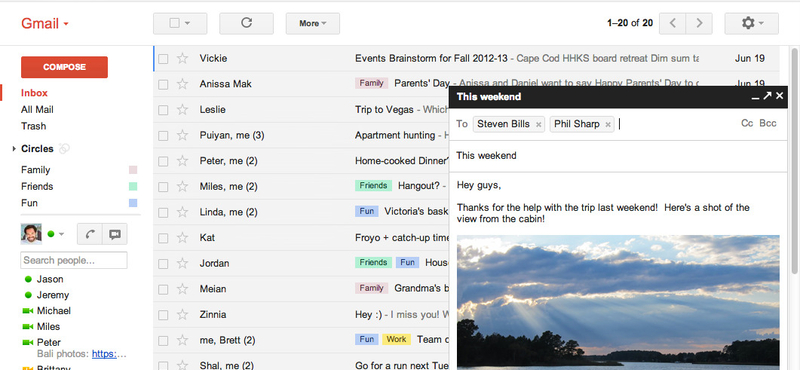
Task: Click the Circles link icon
Action: pos(64,149)
